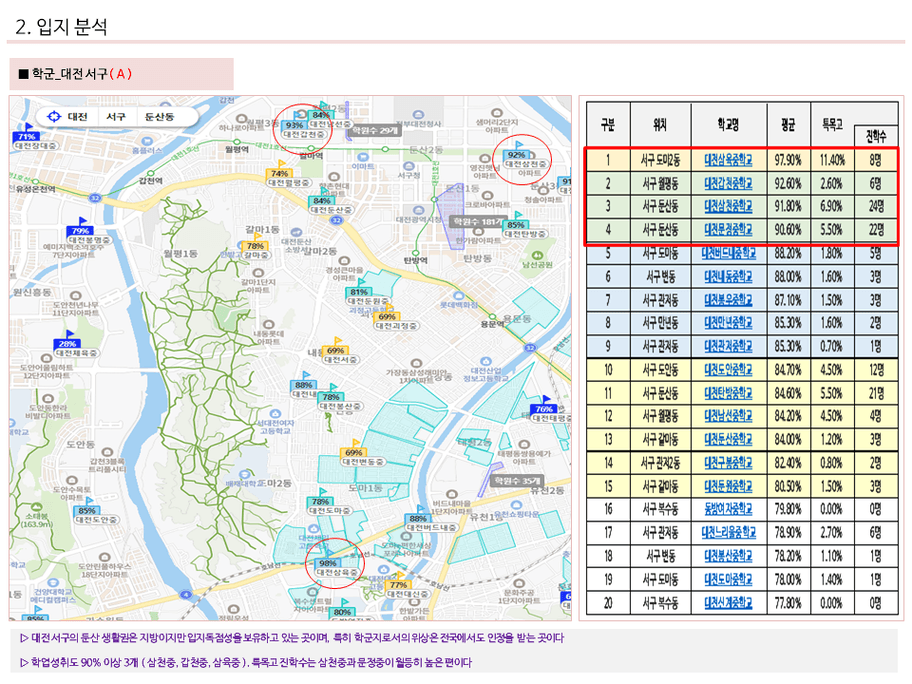Click the 학군_대전 서구(A) section heading
Screen dimensions: 912x684
point(76,74)
